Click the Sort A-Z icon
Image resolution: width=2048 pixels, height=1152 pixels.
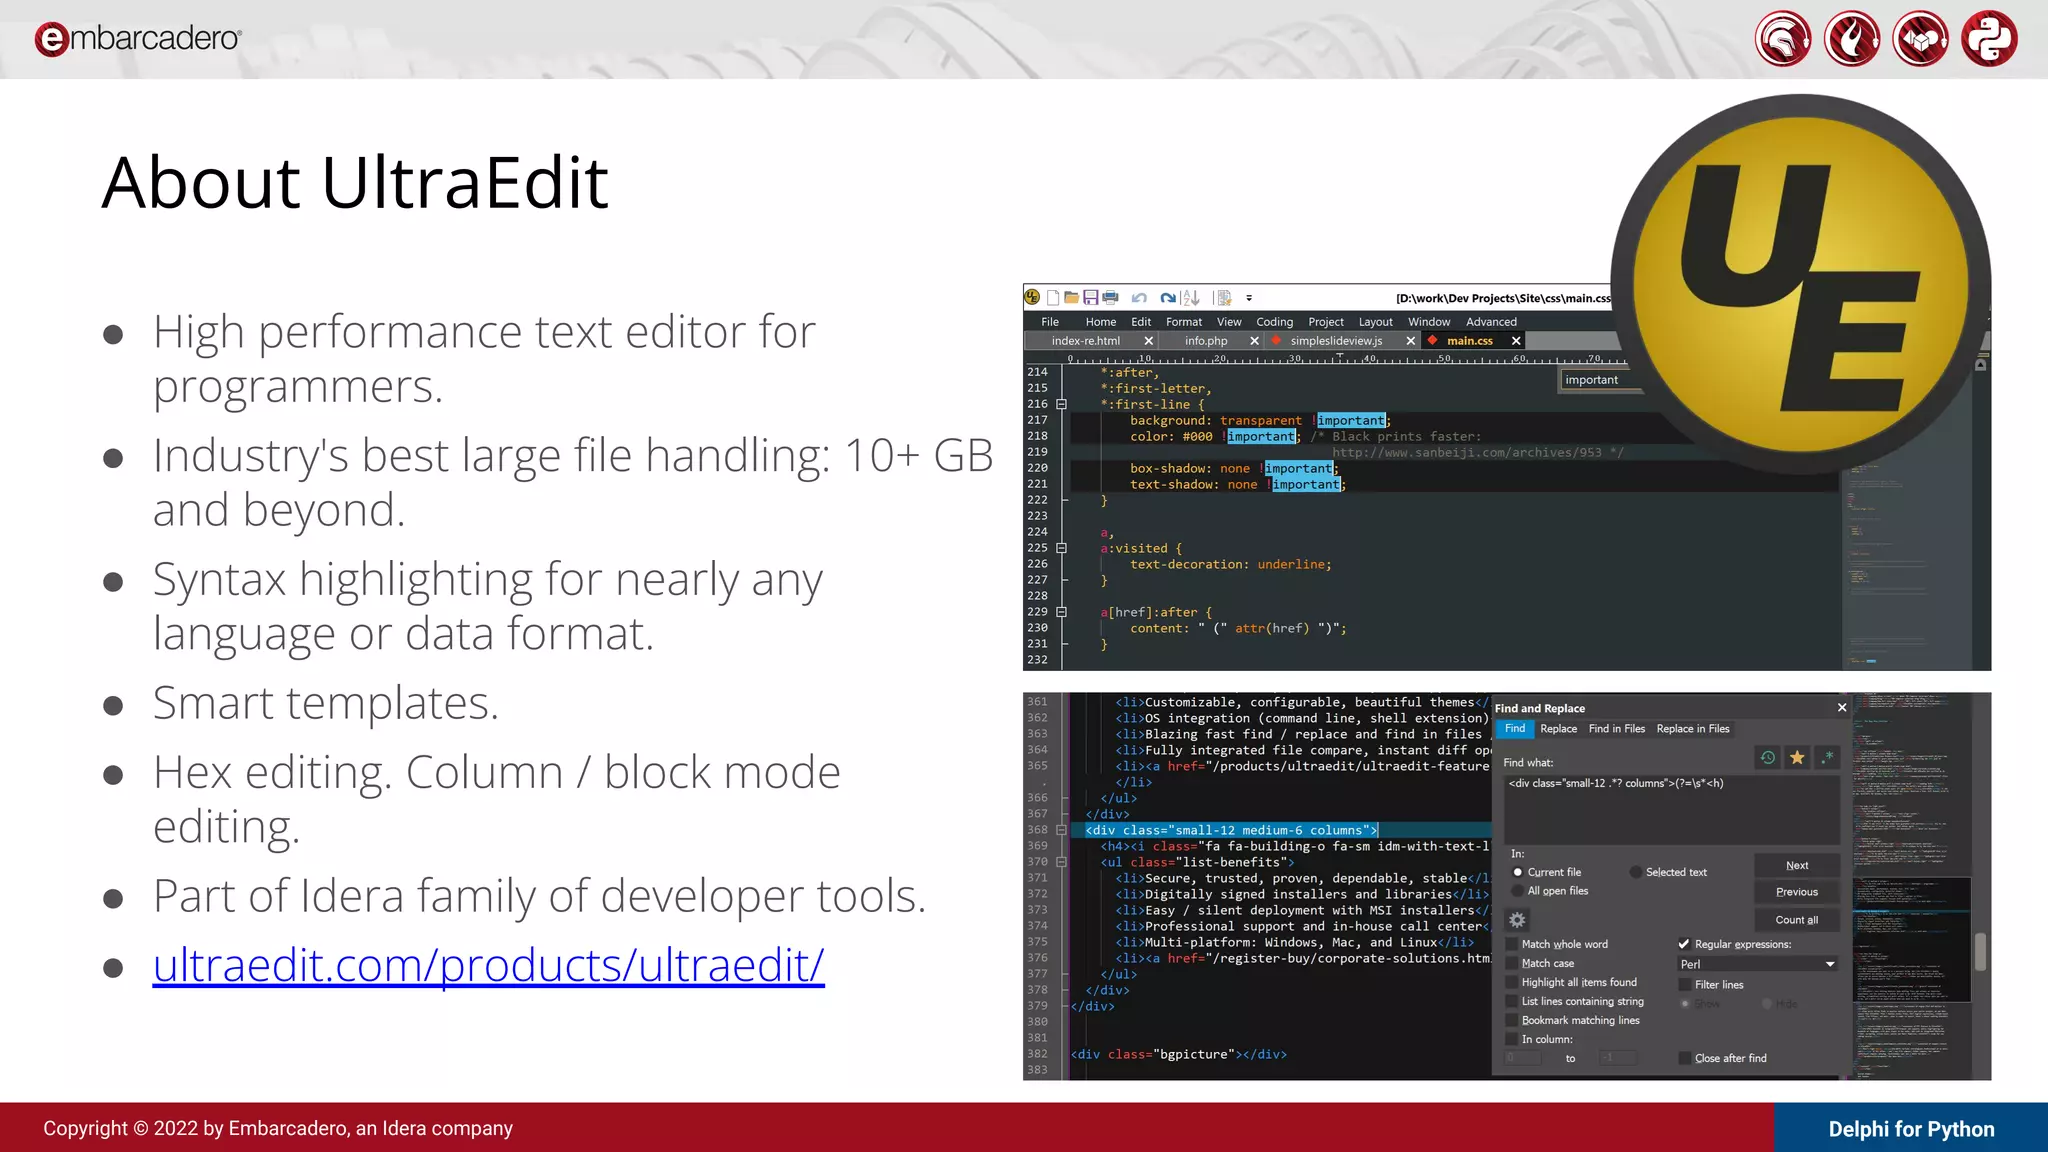1190,297
